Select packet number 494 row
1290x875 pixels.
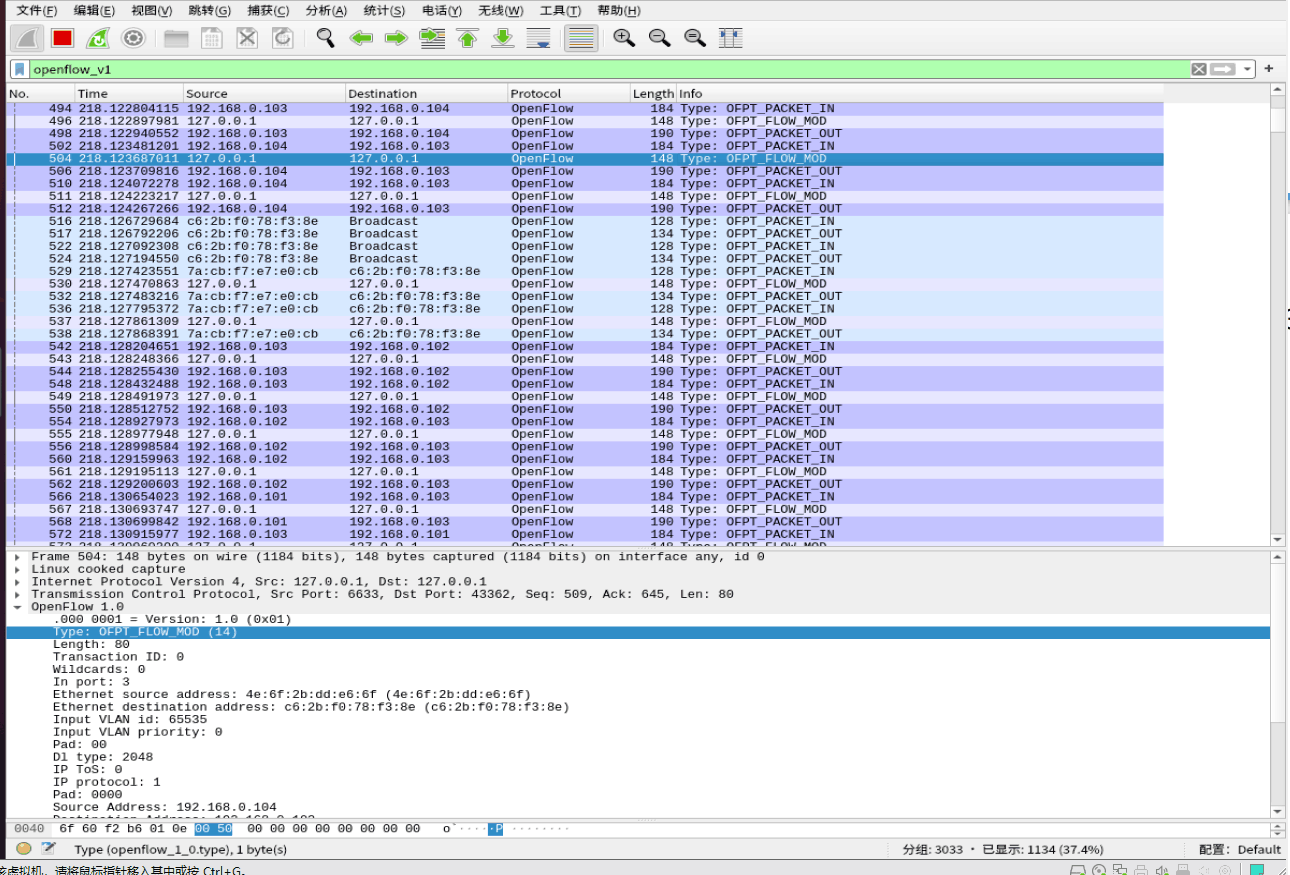[x=585, y=108]
